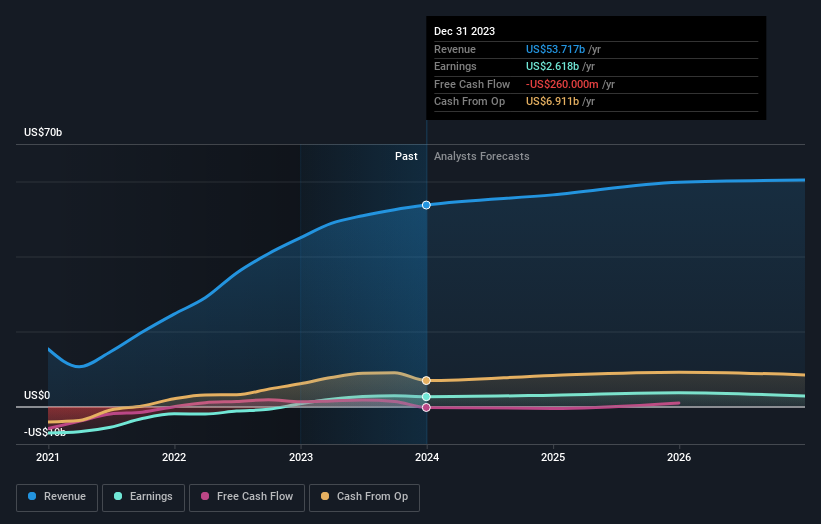Click the 'Analysts Forecasts' label
The image size is (821, 524).
tap(482, 157)
